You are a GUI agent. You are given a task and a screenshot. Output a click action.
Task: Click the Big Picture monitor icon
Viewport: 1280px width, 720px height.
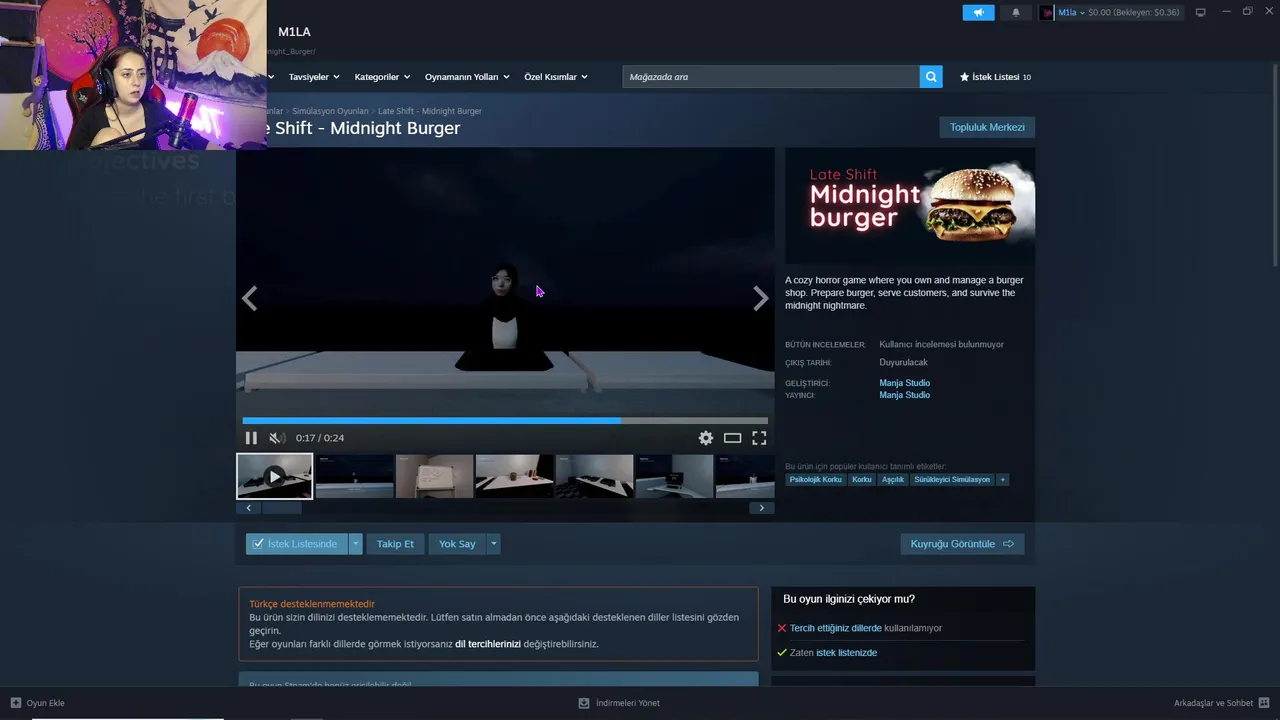[1201, 12]
